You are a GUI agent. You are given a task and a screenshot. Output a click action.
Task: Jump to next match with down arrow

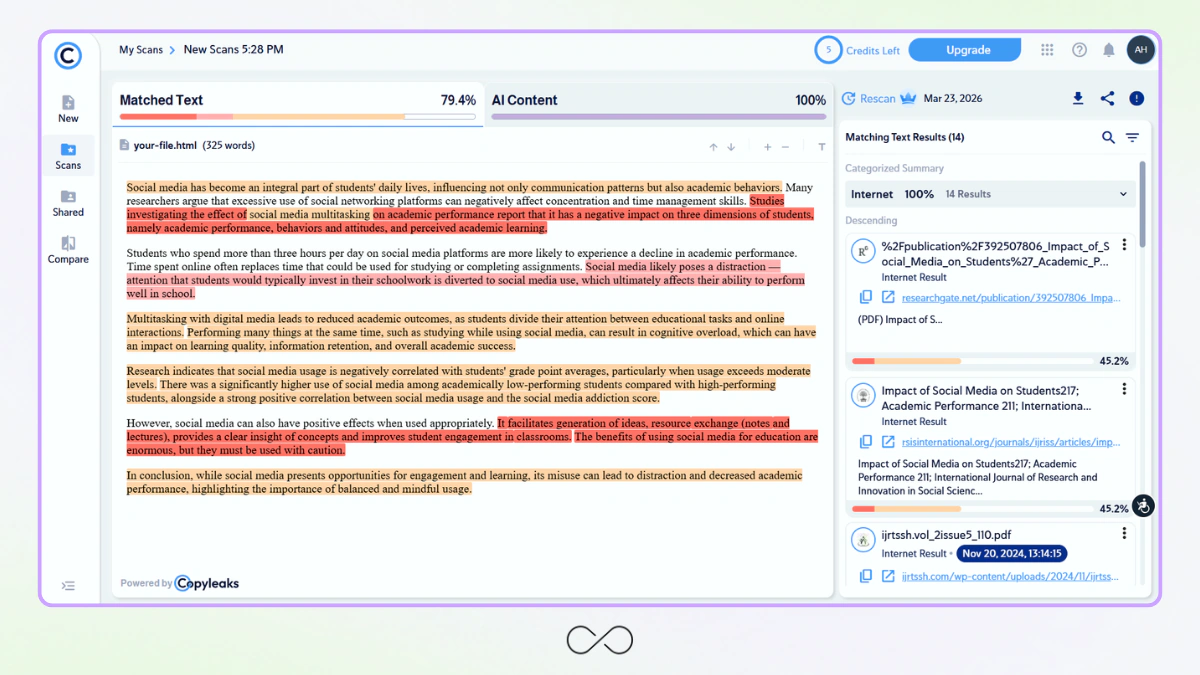pyautogui.click(x=731, y=147)
